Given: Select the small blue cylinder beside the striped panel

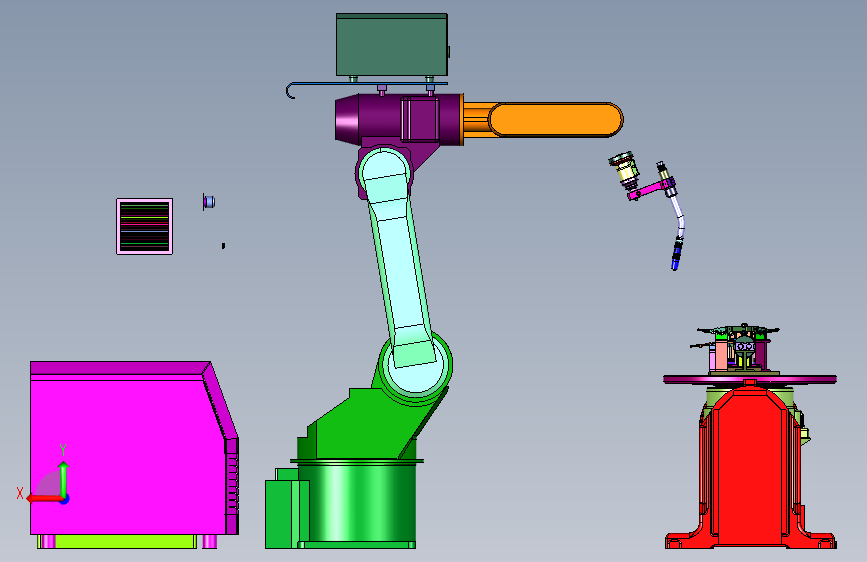Looking at the screenshot, I should tap(208, 202).
